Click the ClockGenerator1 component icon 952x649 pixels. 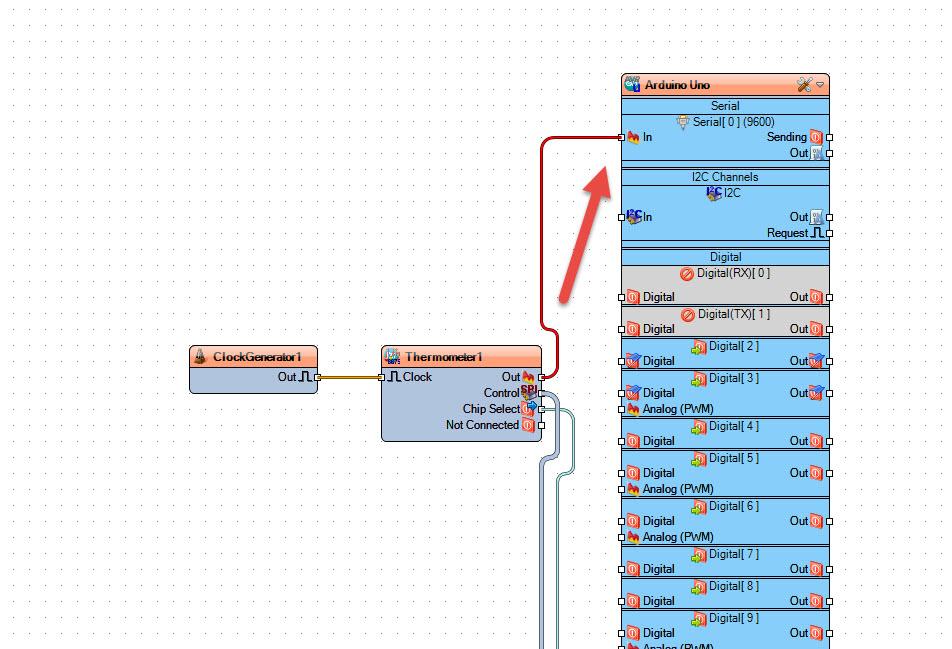pos(200,357)
